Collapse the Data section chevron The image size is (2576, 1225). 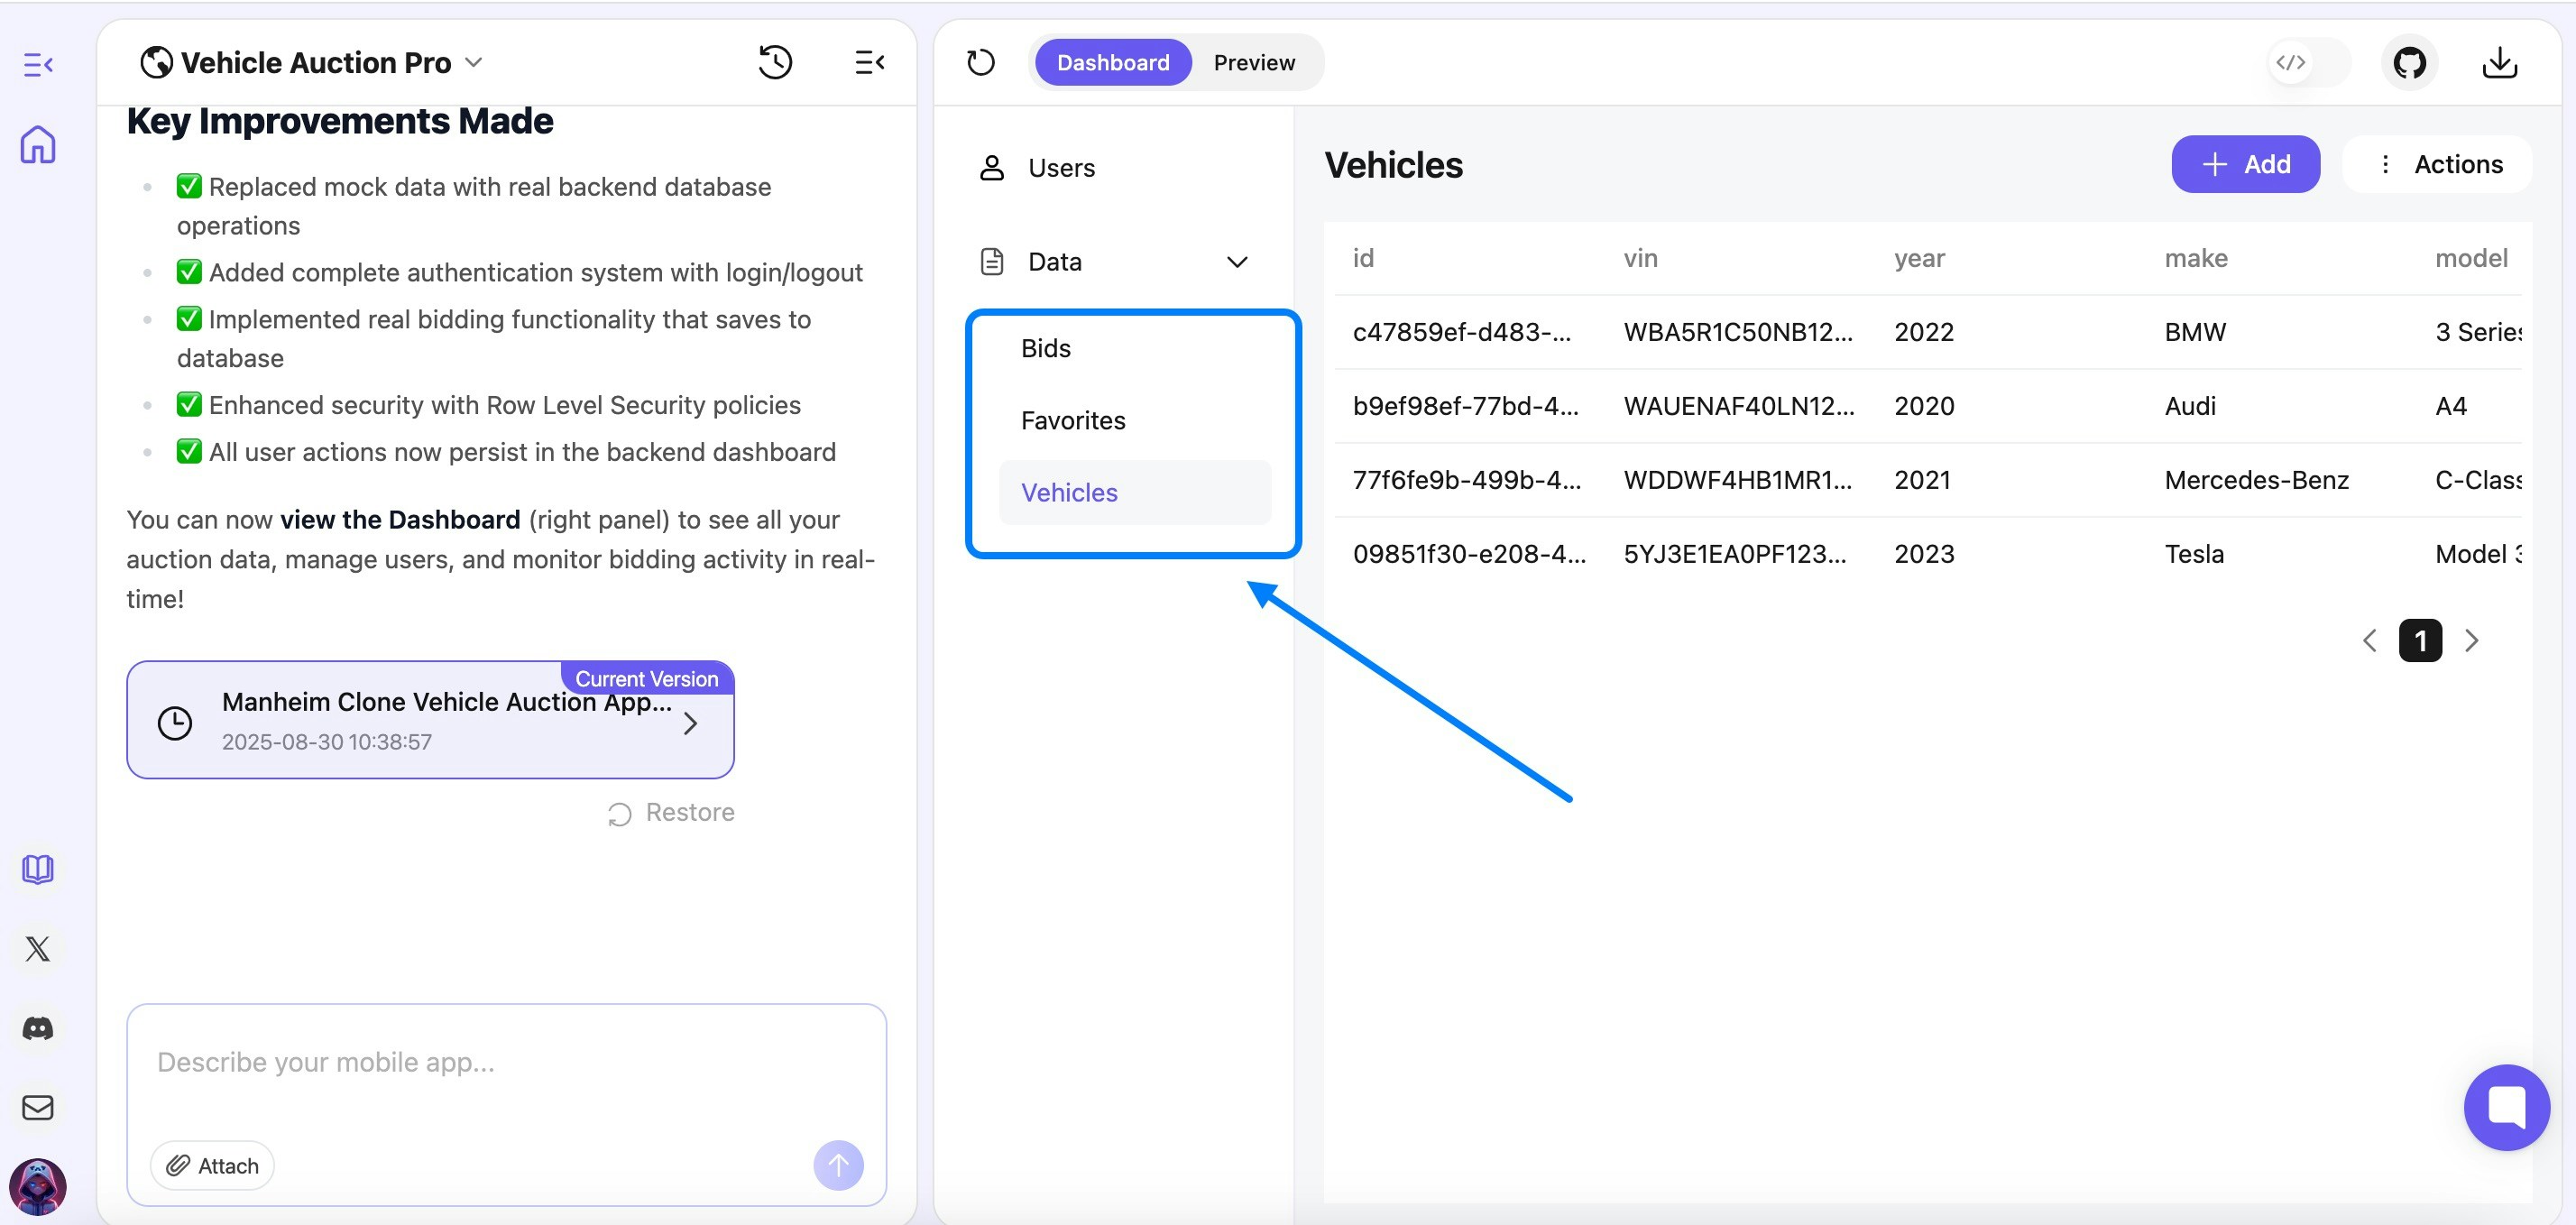click(1238, 261)
